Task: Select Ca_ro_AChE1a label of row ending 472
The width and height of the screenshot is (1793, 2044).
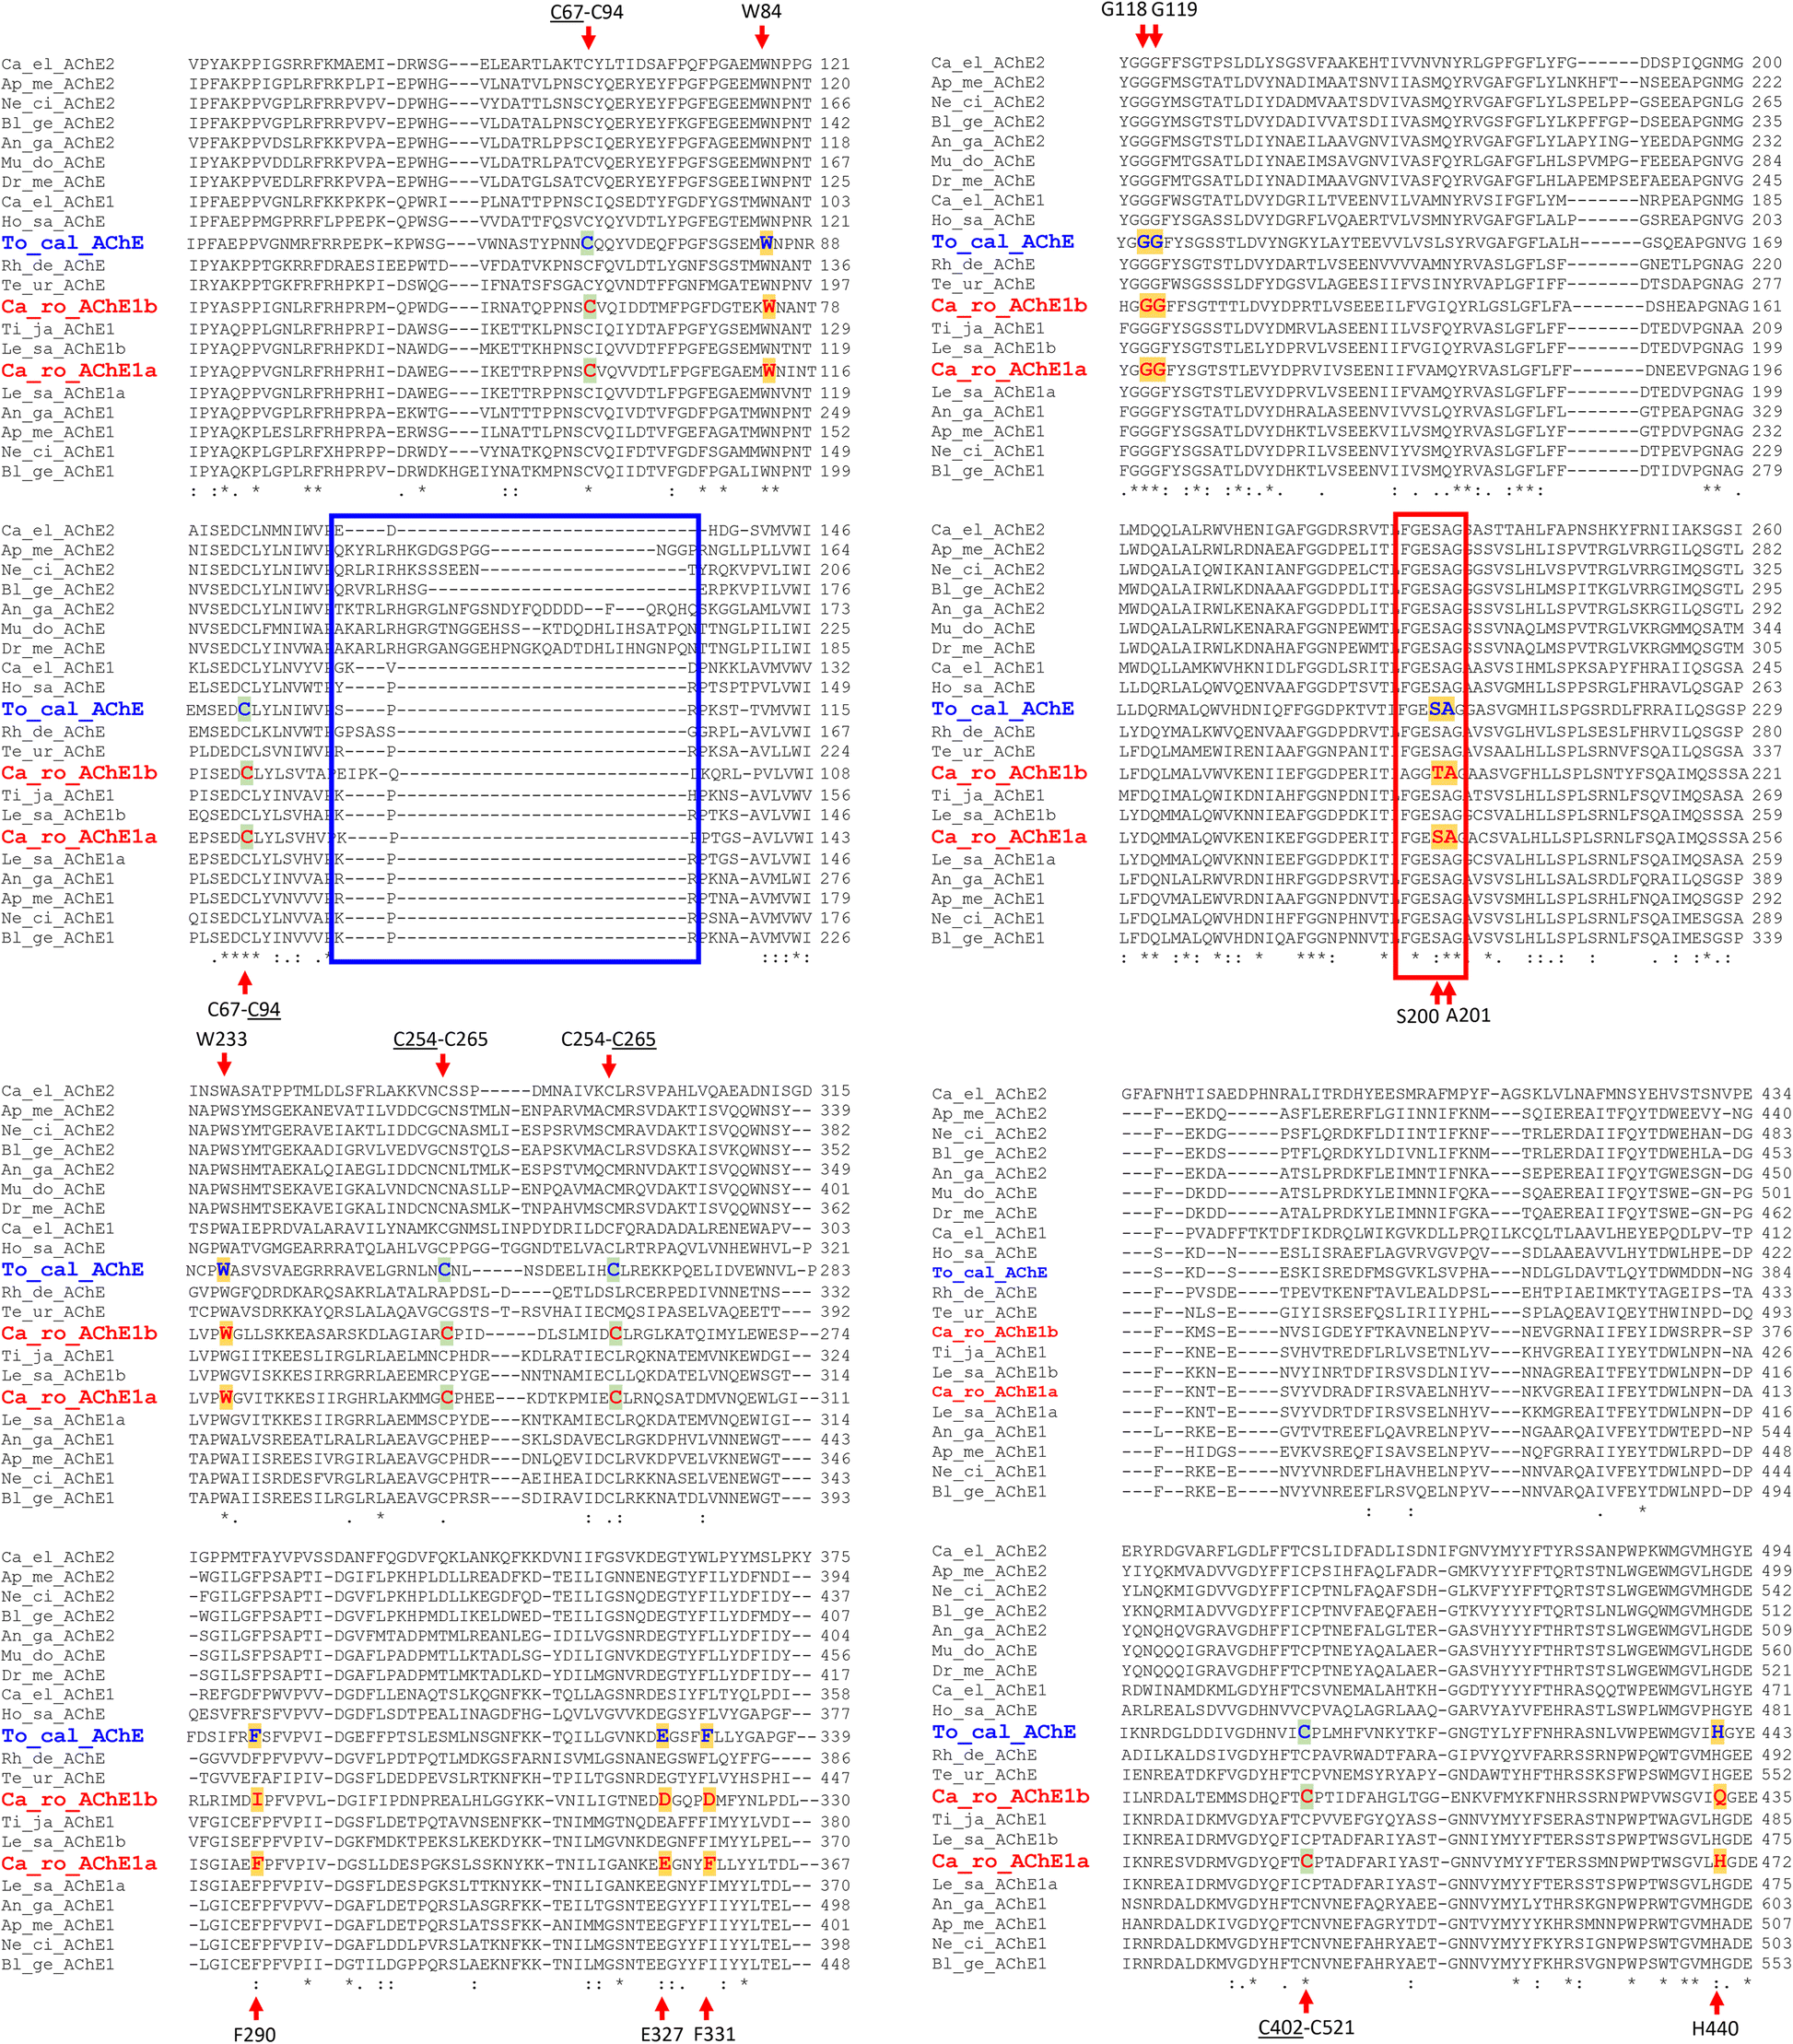Action: coord(1010,1861)
